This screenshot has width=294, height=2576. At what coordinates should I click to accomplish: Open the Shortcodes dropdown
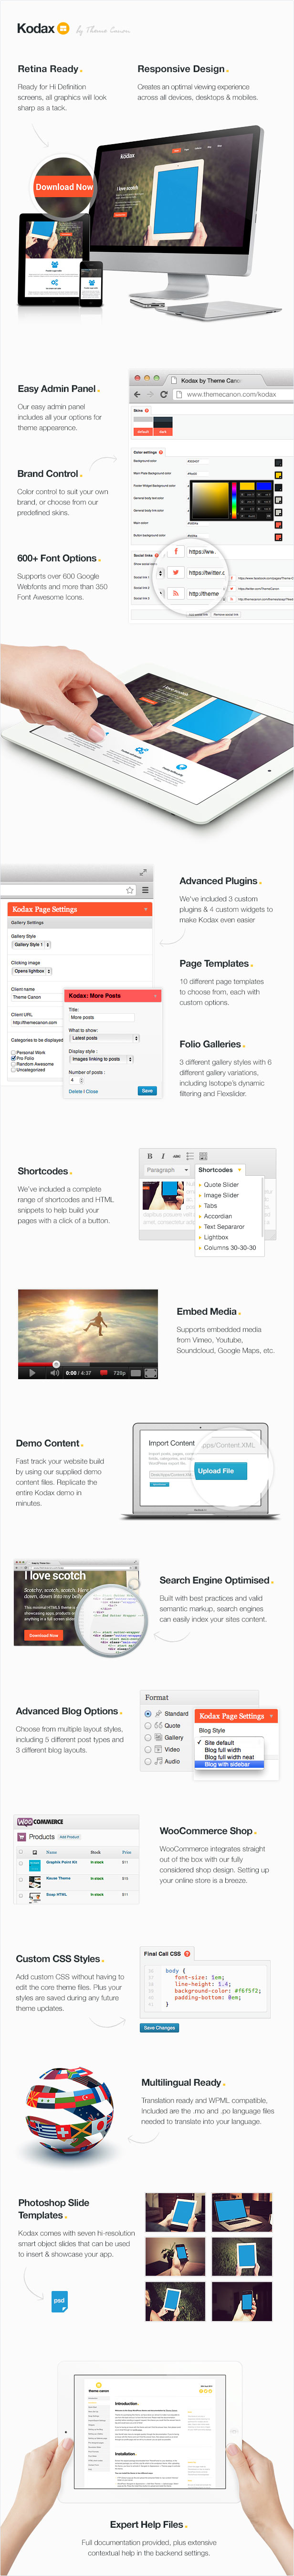(219, 1169)
